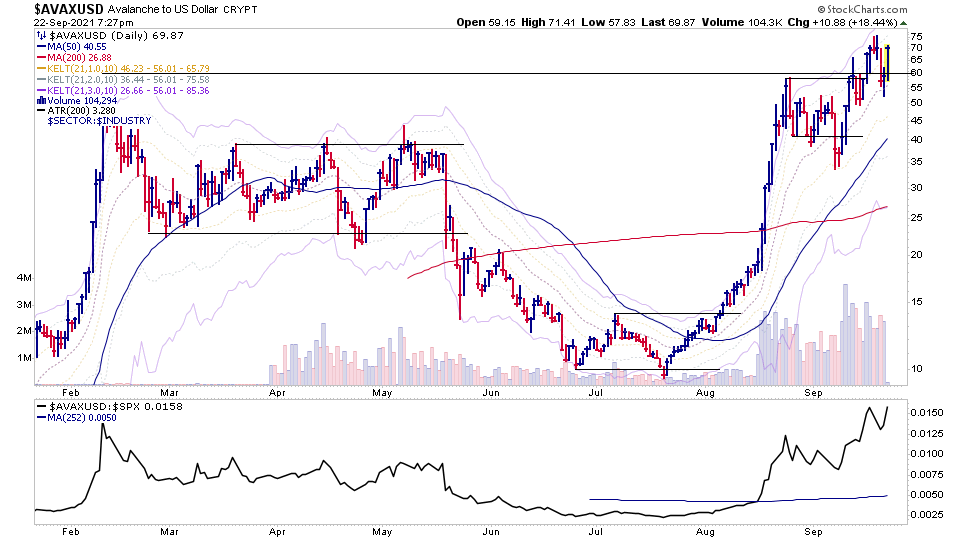Click the May label under the ratio panel
The width and height of the screenshot is (960, 540).
tap(382, 531)
